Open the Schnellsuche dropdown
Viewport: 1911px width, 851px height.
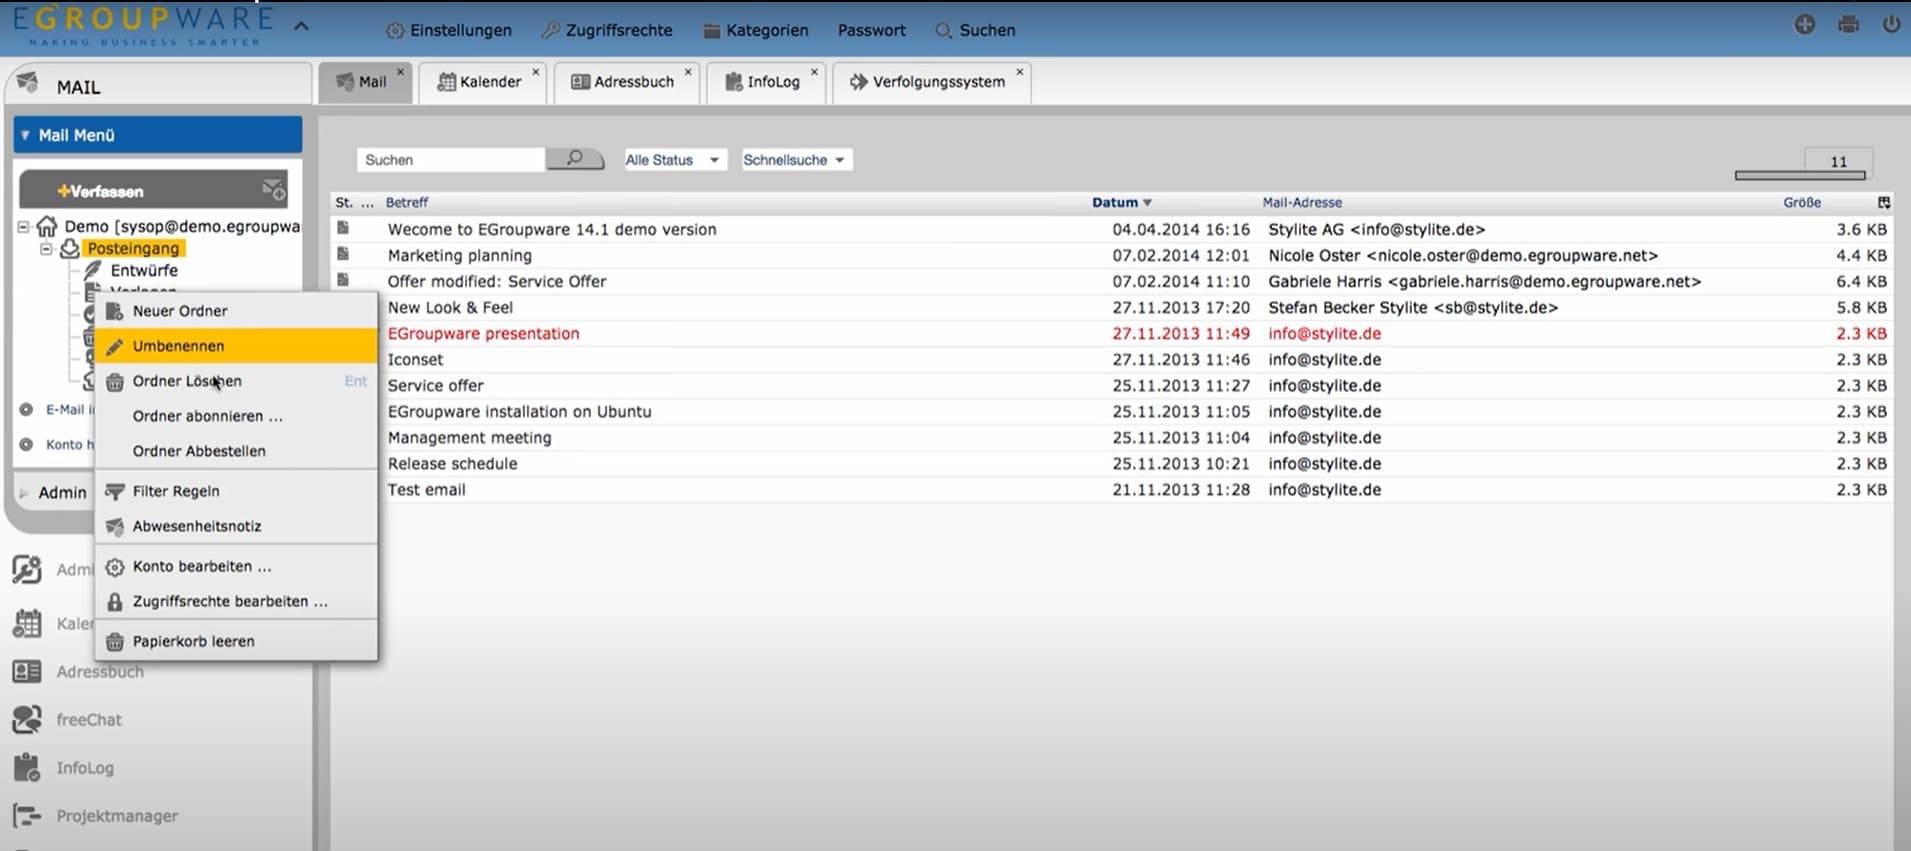click(x=796, y=160)
